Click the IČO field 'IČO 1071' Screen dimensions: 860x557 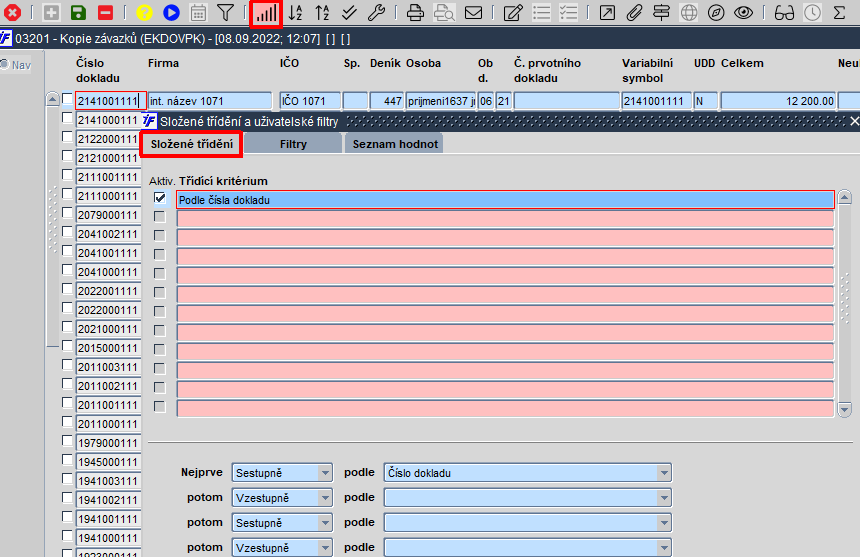pyautogui.click(x=310, y=101)
